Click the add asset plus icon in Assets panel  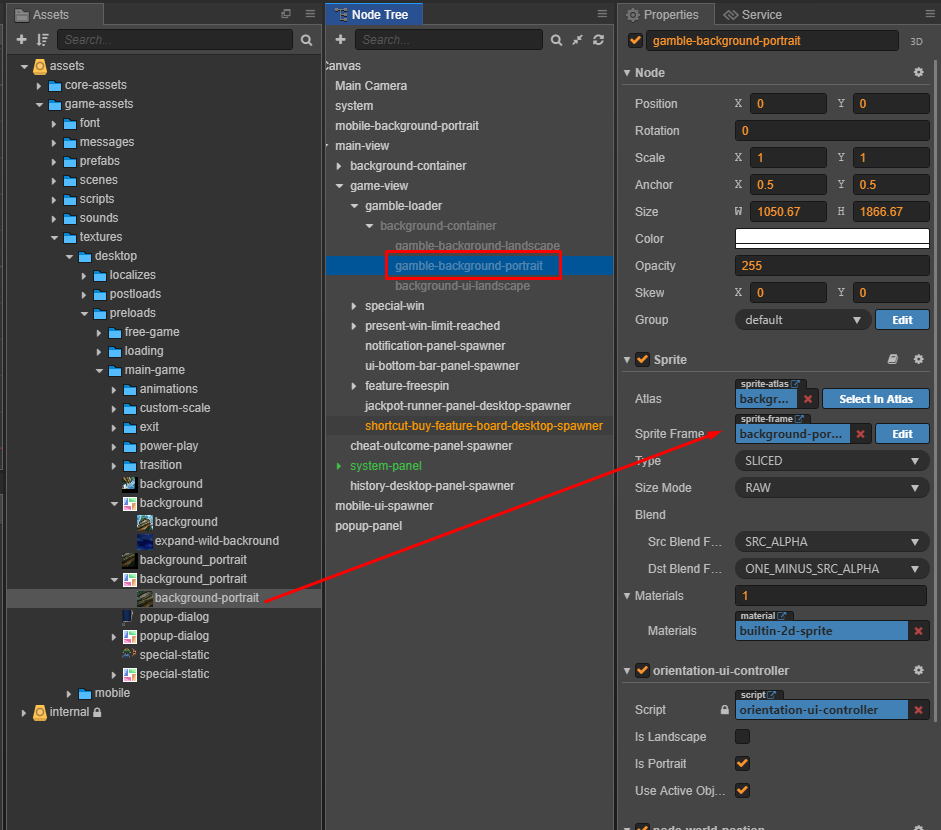pyautogui.click(x=22, y=40)
